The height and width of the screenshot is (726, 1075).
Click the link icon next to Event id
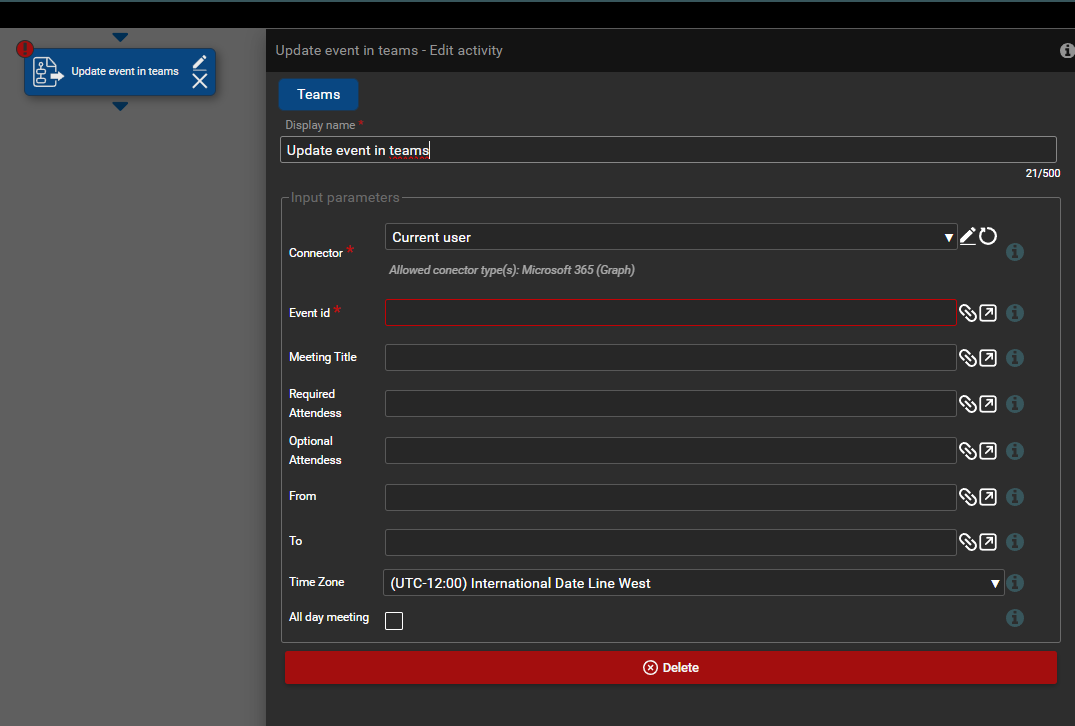click(x=967, y=313)
